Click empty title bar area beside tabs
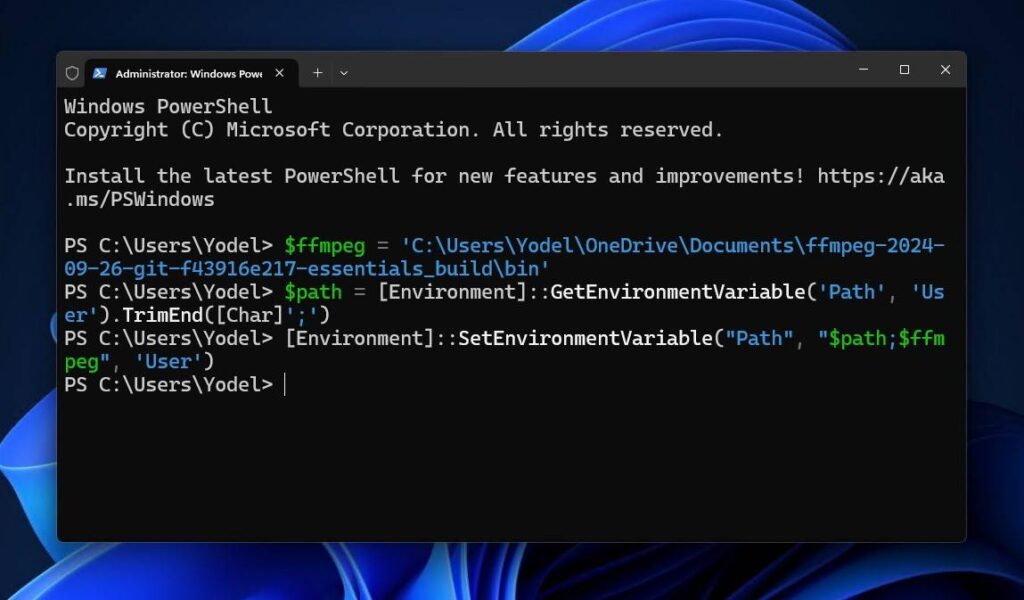The height and width of the screenshot is (600, 1024). pos(600,72)
